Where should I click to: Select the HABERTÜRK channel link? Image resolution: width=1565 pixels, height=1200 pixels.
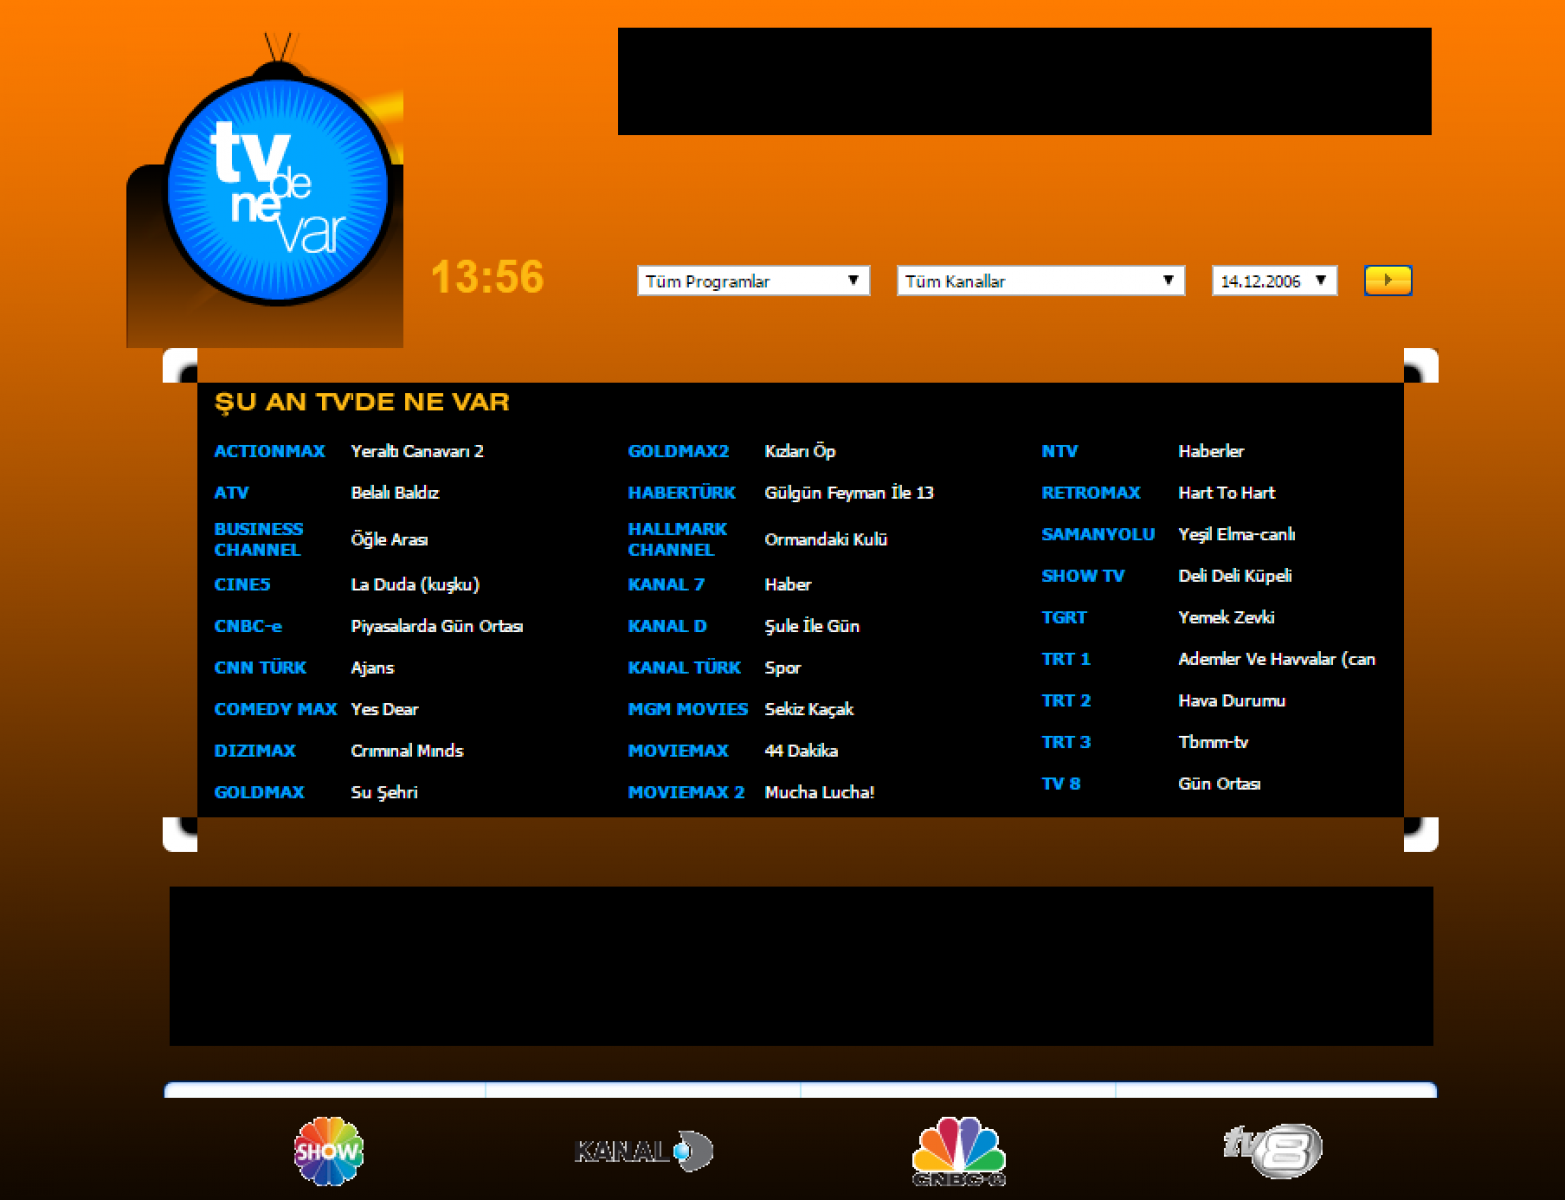coord(681,493)
